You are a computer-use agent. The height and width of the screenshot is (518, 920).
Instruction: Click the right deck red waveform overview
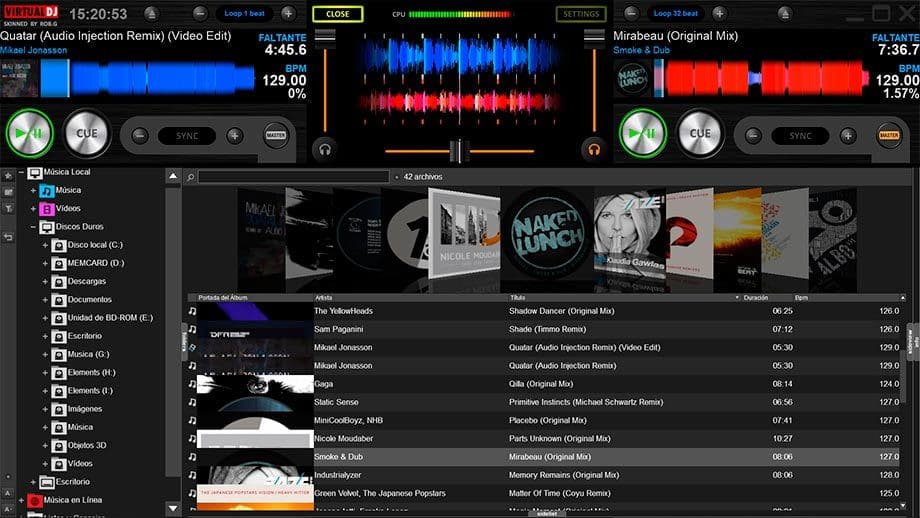tap(761, 78)
